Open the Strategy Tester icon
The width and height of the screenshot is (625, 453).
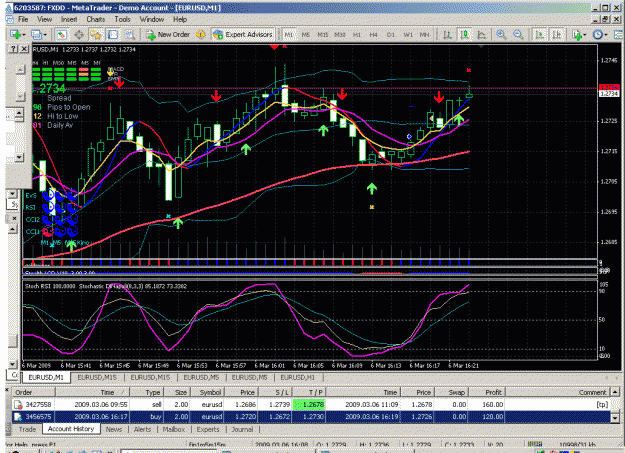[x=130, y=35]
